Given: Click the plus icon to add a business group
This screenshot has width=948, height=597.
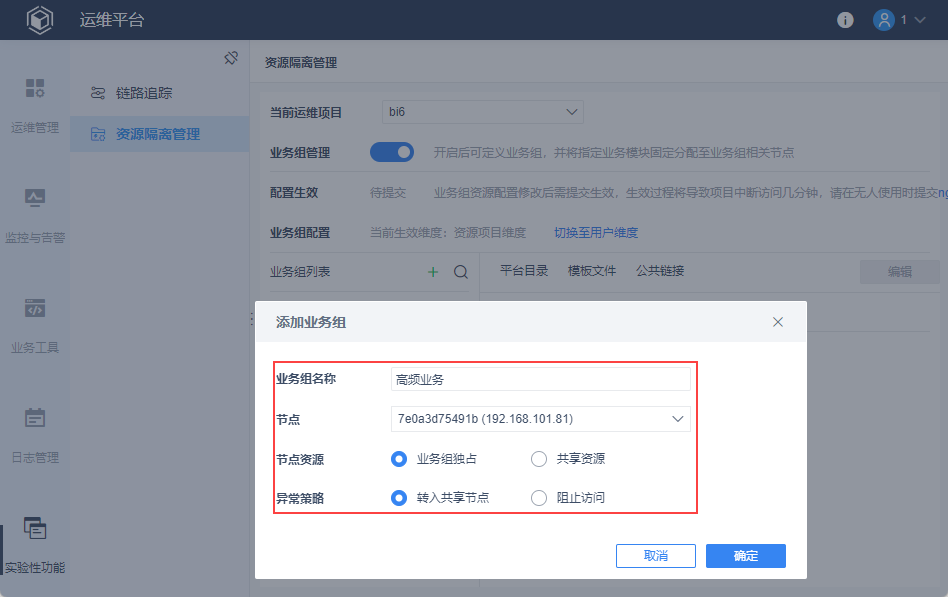Looking at the screenshot, I should (433, 272).
